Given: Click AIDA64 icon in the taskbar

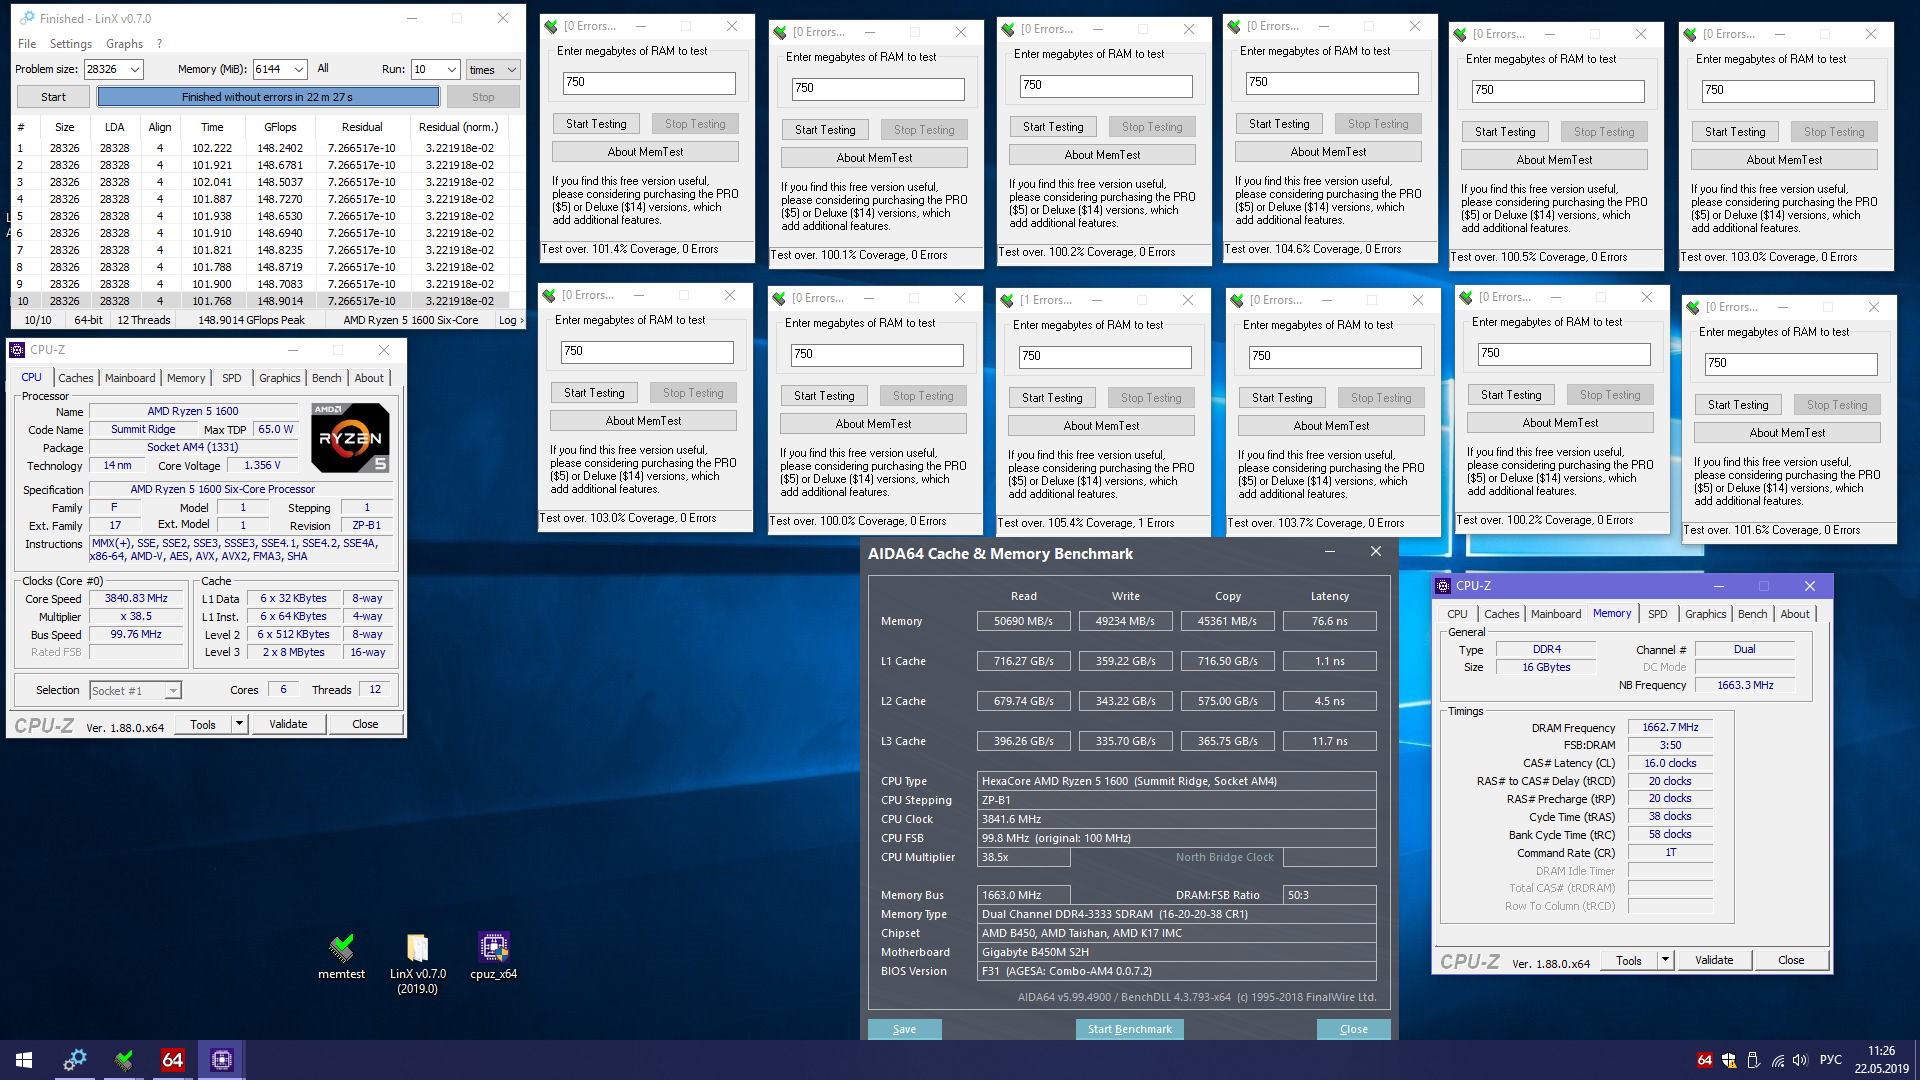Looking at the screenshot, I should tap(173, 1059).
